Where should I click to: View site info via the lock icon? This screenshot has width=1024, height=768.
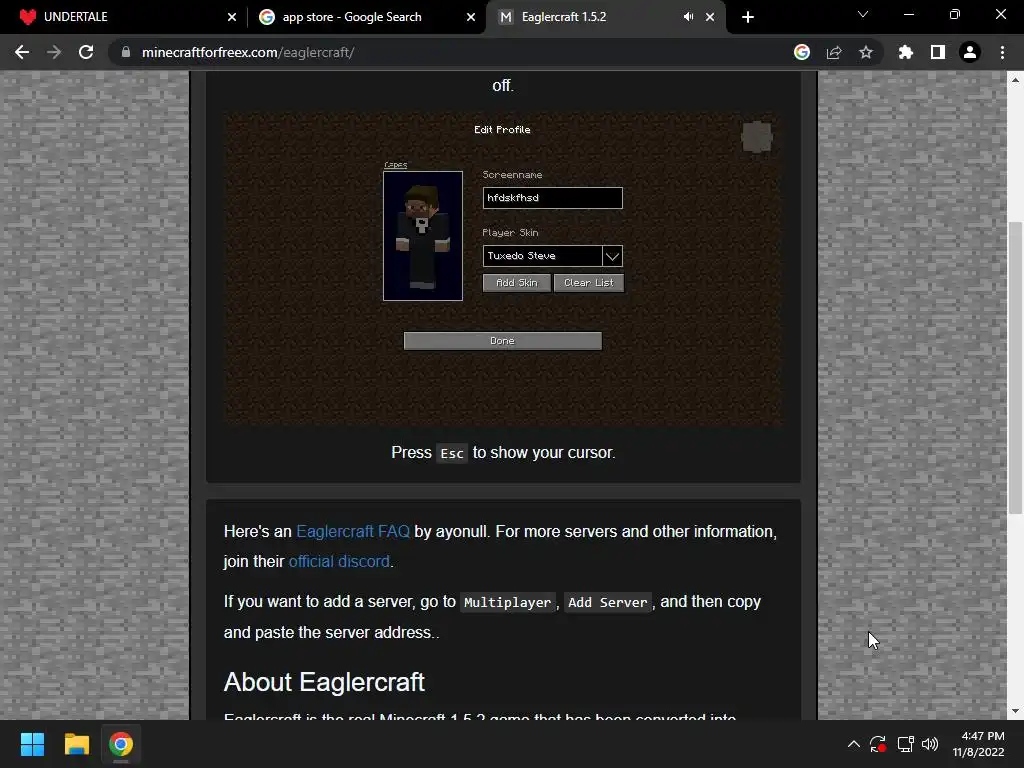click(x=126, y=52)
